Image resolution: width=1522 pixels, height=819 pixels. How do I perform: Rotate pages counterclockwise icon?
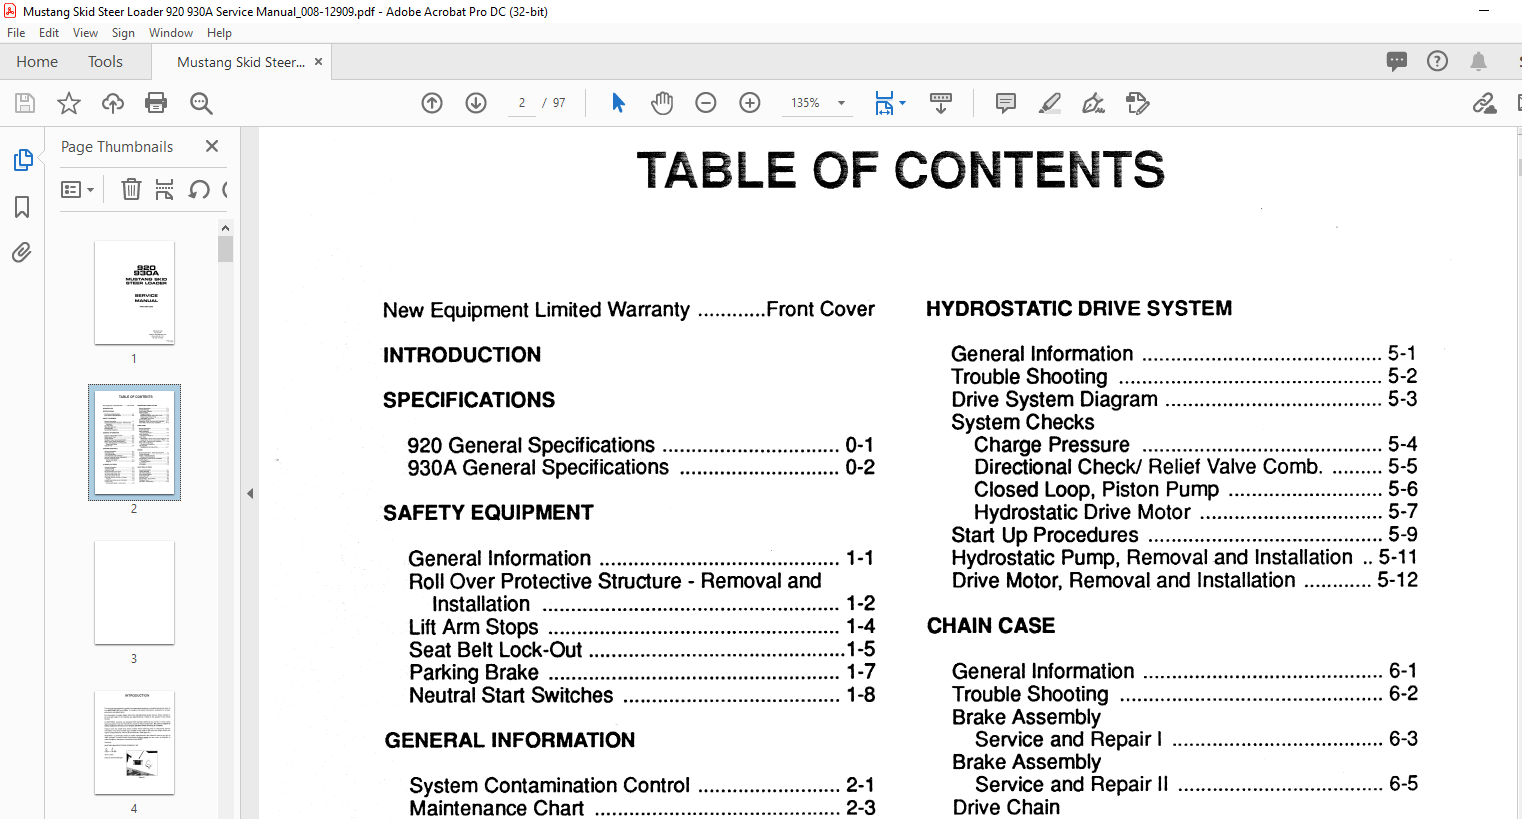(199, 189)
